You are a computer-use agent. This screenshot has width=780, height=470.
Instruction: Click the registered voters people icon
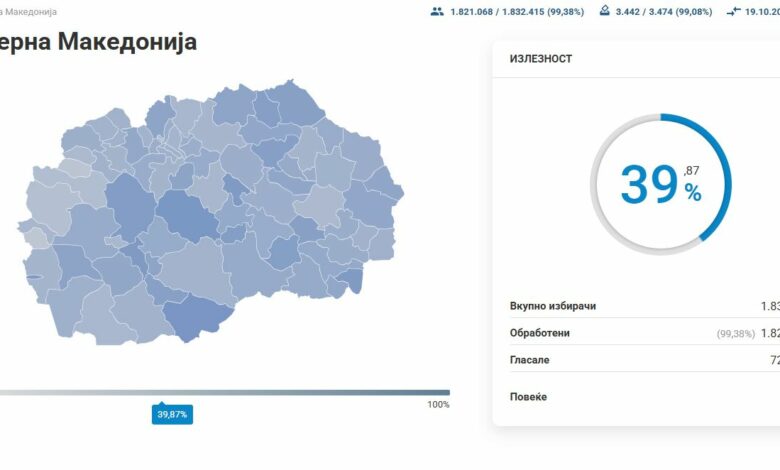pyautogui.click(x=436, y=11)
